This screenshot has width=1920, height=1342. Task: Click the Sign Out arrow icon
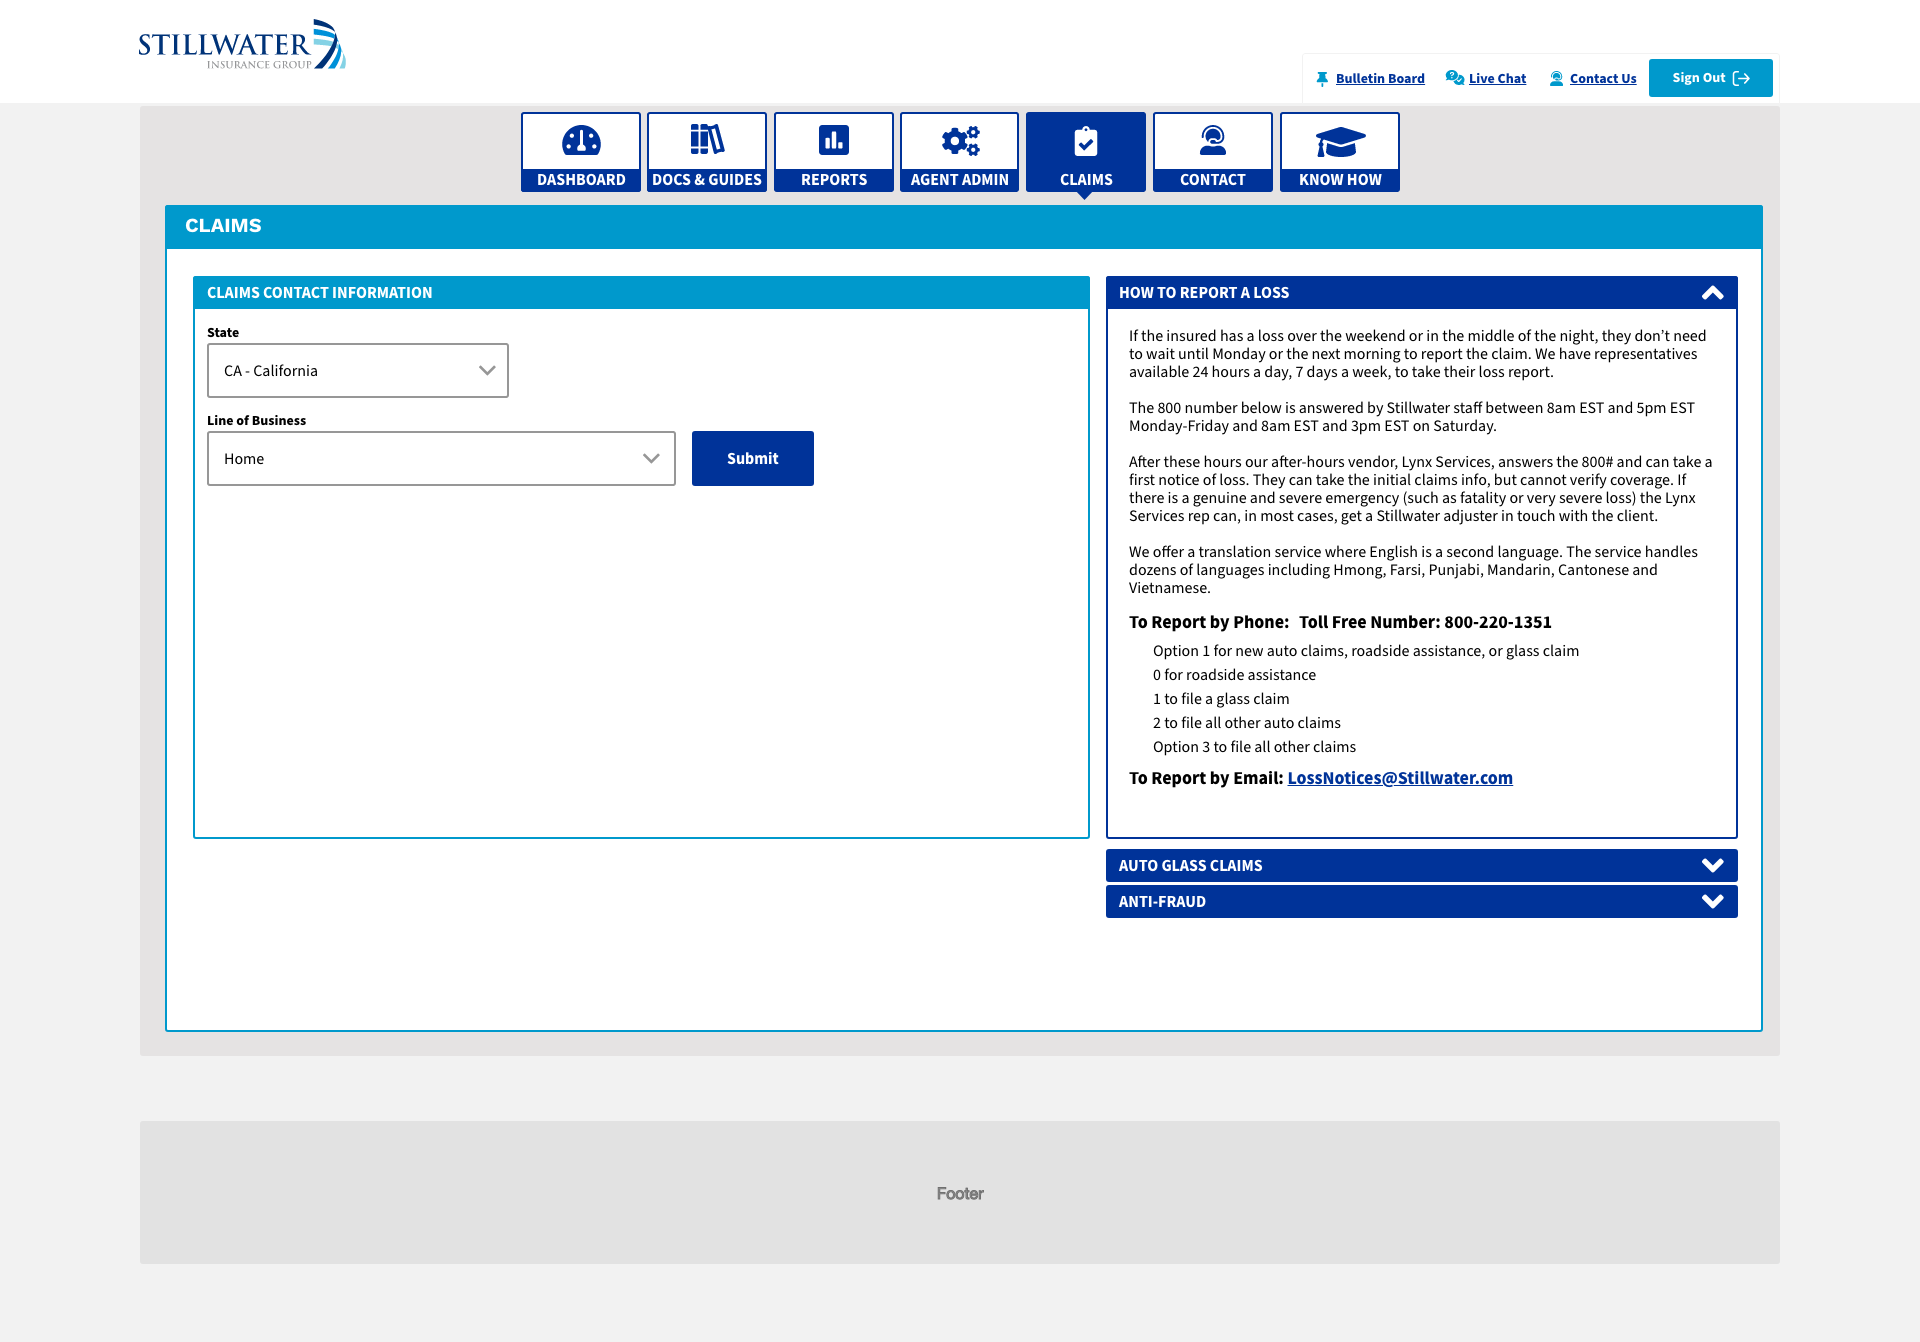click(x=1741, y=78)
